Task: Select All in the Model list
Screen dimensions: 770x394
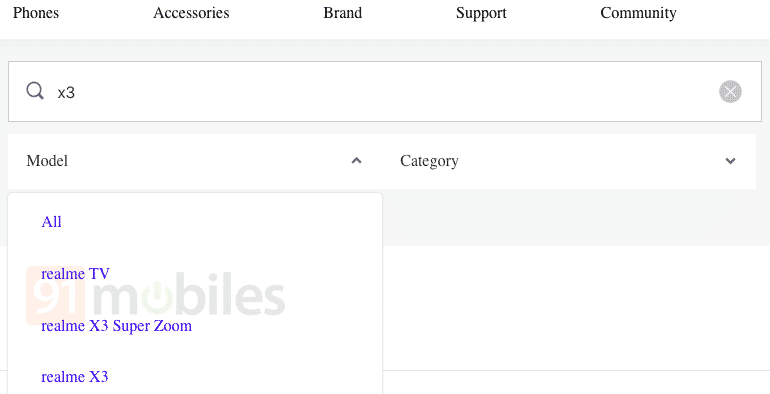Action: (52, 222)
